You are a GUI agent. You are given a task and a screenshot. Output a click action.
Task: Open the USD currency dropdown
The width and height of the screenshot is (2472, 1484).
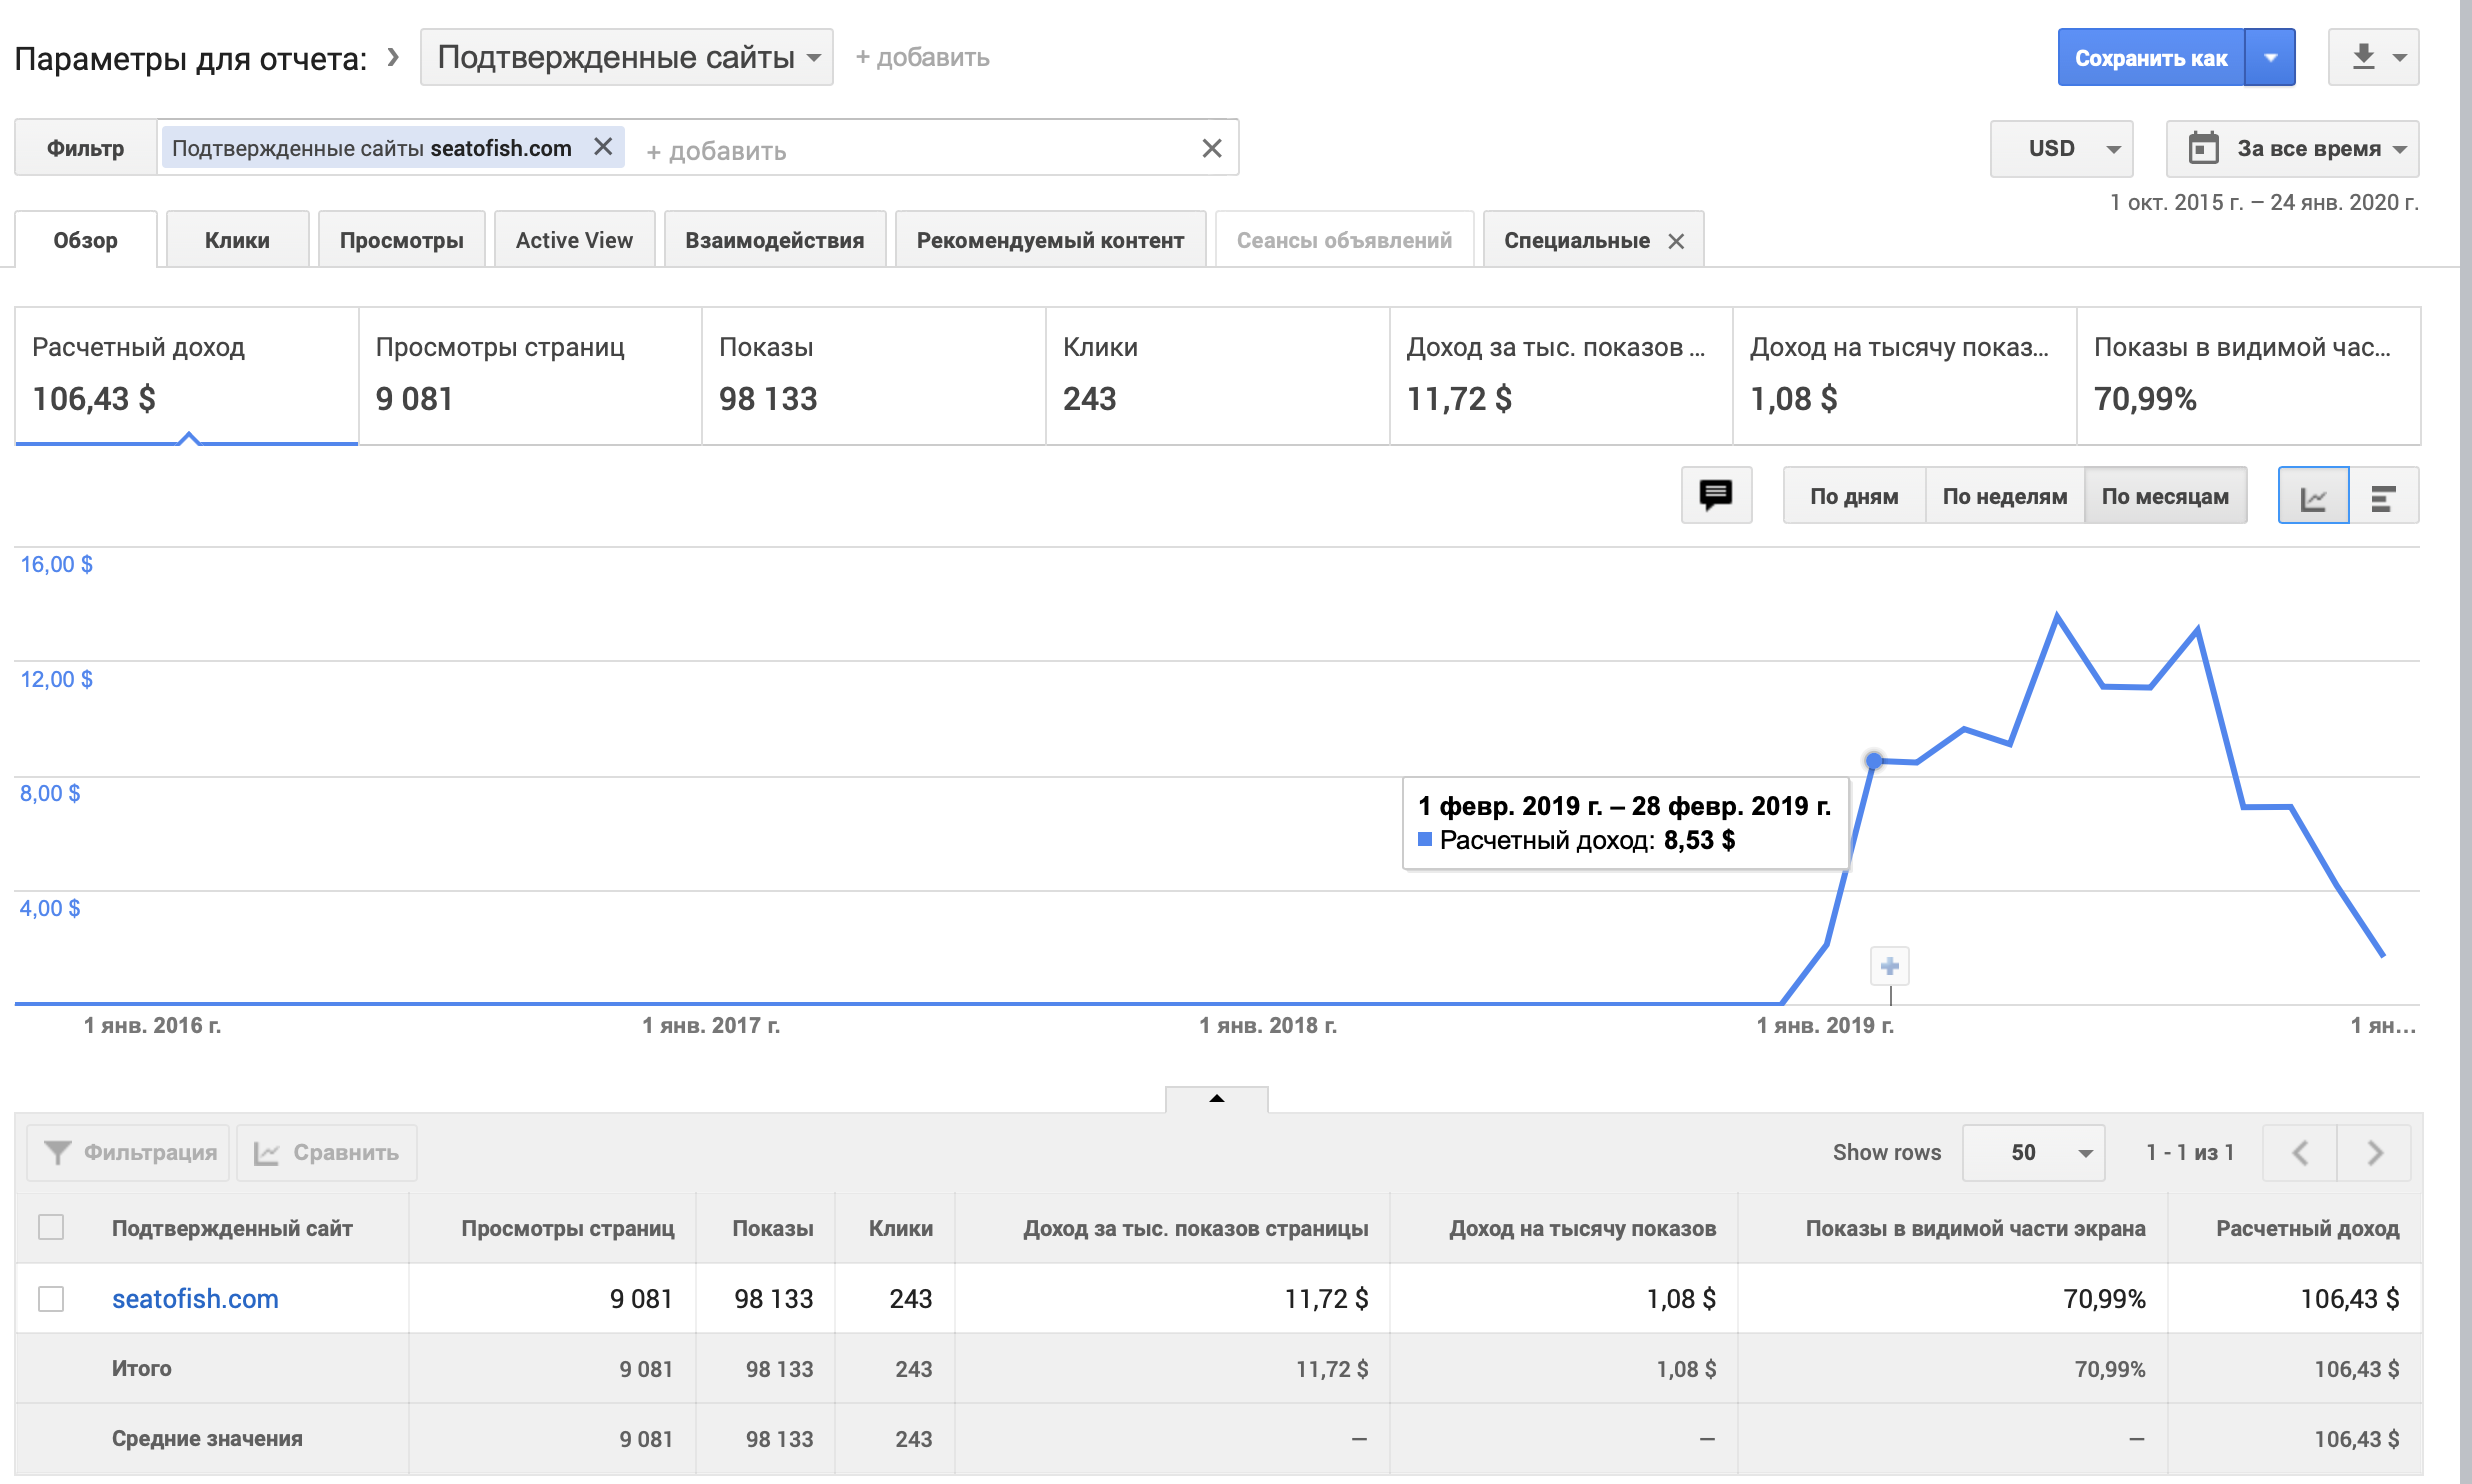click(2061, 148)
